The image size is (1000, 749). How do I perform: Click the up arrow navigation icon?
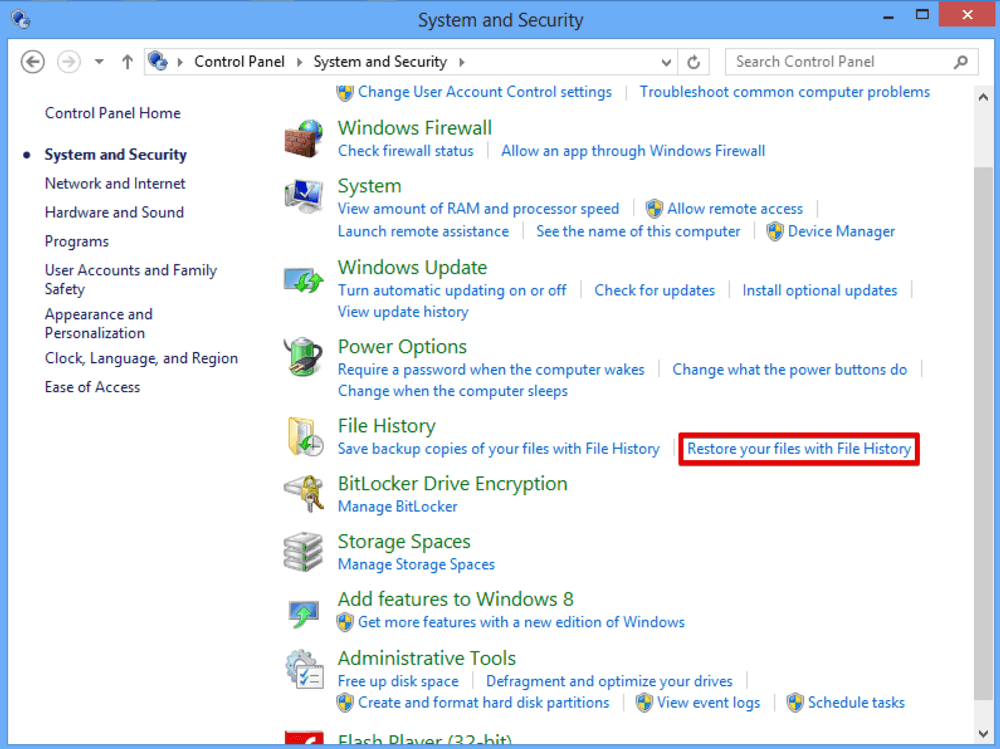127,61
